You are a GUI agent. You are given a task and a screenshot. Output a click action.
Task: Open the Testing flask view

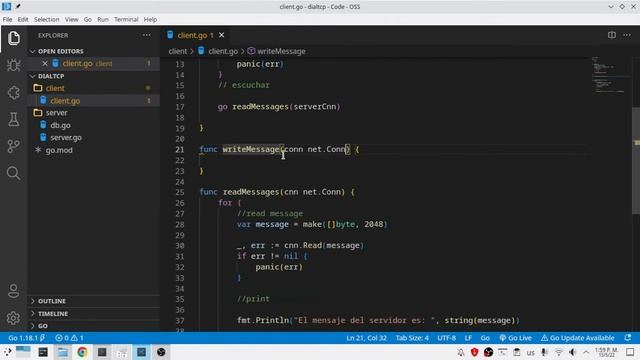[x=13, y=120]
